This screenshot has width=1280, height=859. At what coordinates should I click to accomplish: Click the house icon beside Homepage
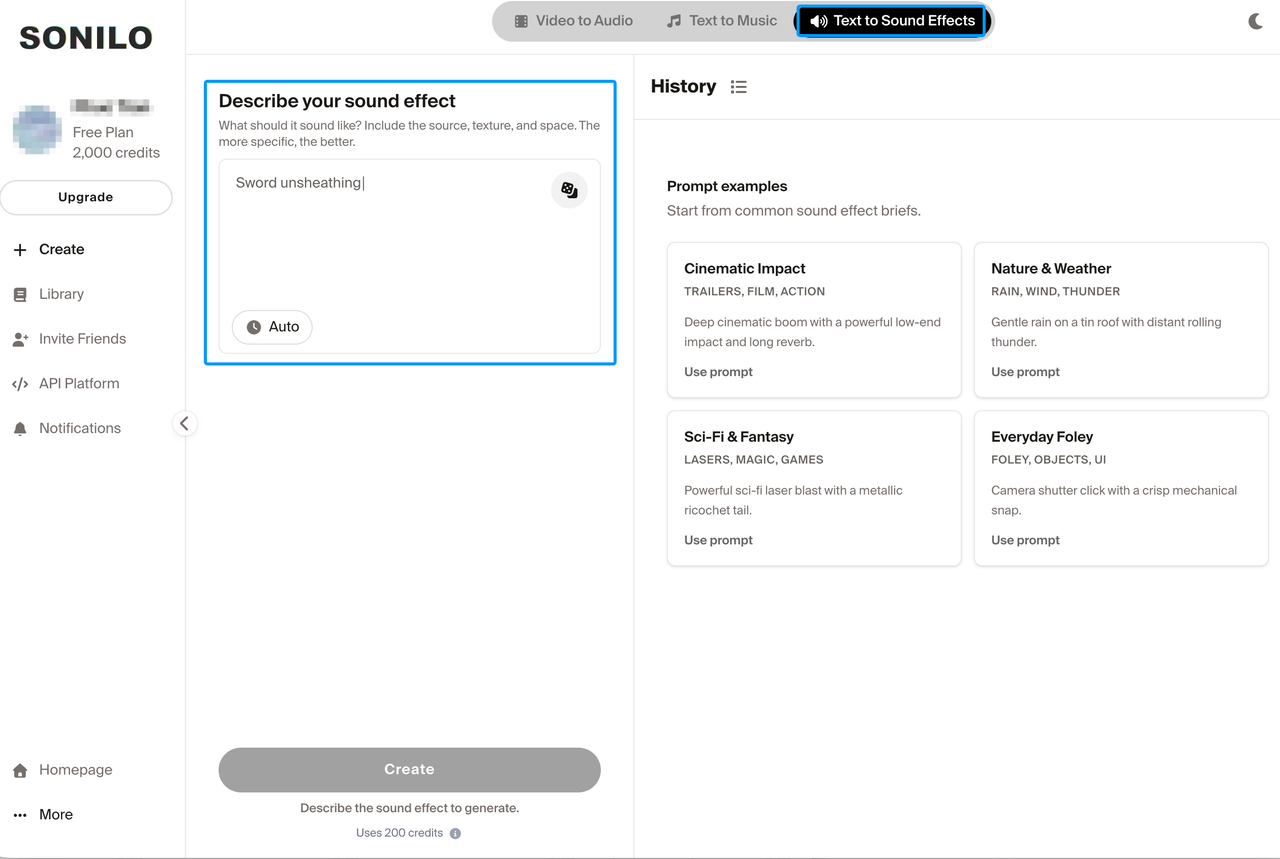click(x=20, y=771)
